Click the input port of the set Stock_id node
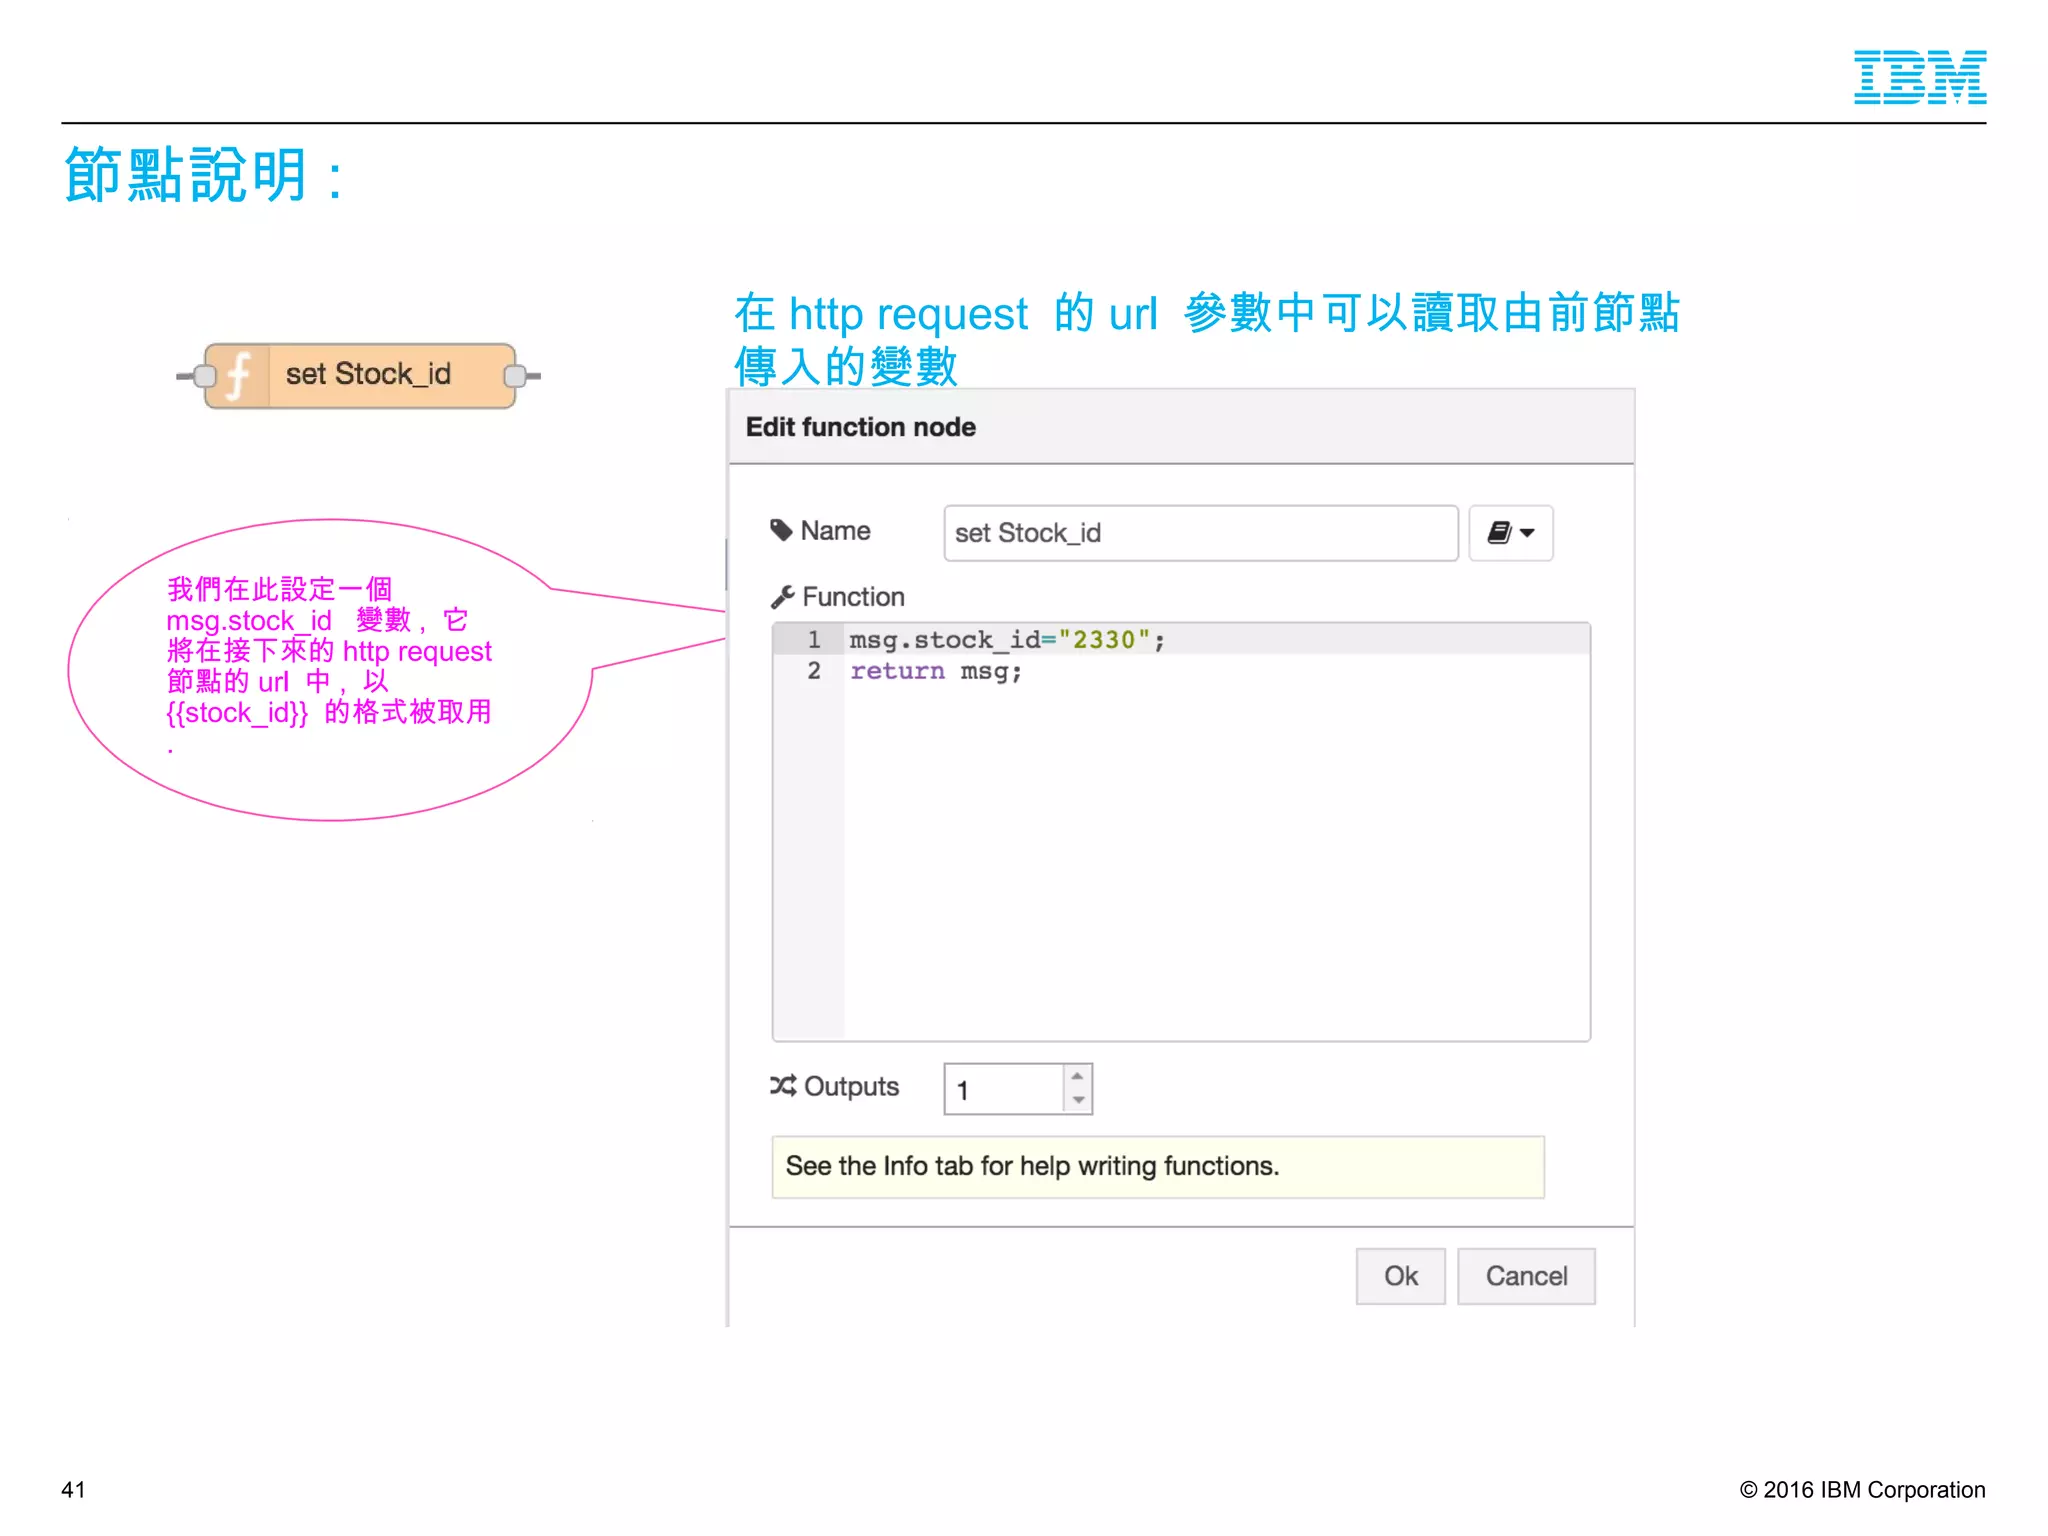Viewport: 2048px width, 1536px height. (x=204, y=376)
